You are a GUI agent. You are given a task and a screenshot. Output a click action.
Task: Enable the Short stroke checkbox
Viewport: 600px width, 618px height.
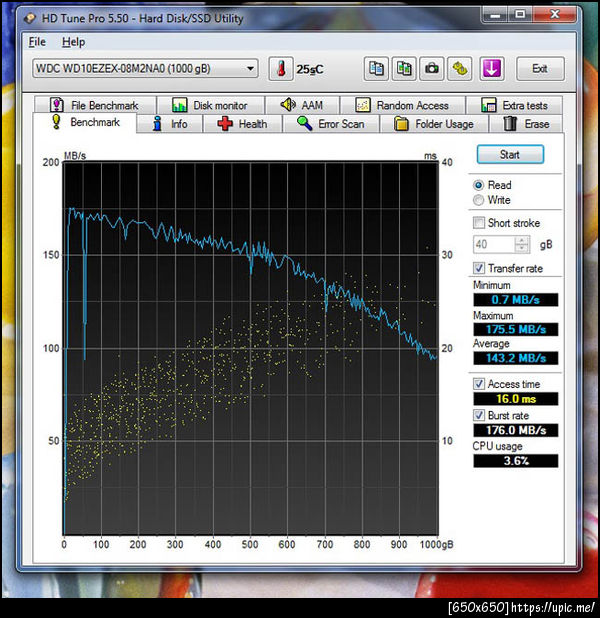pos(479,223)
